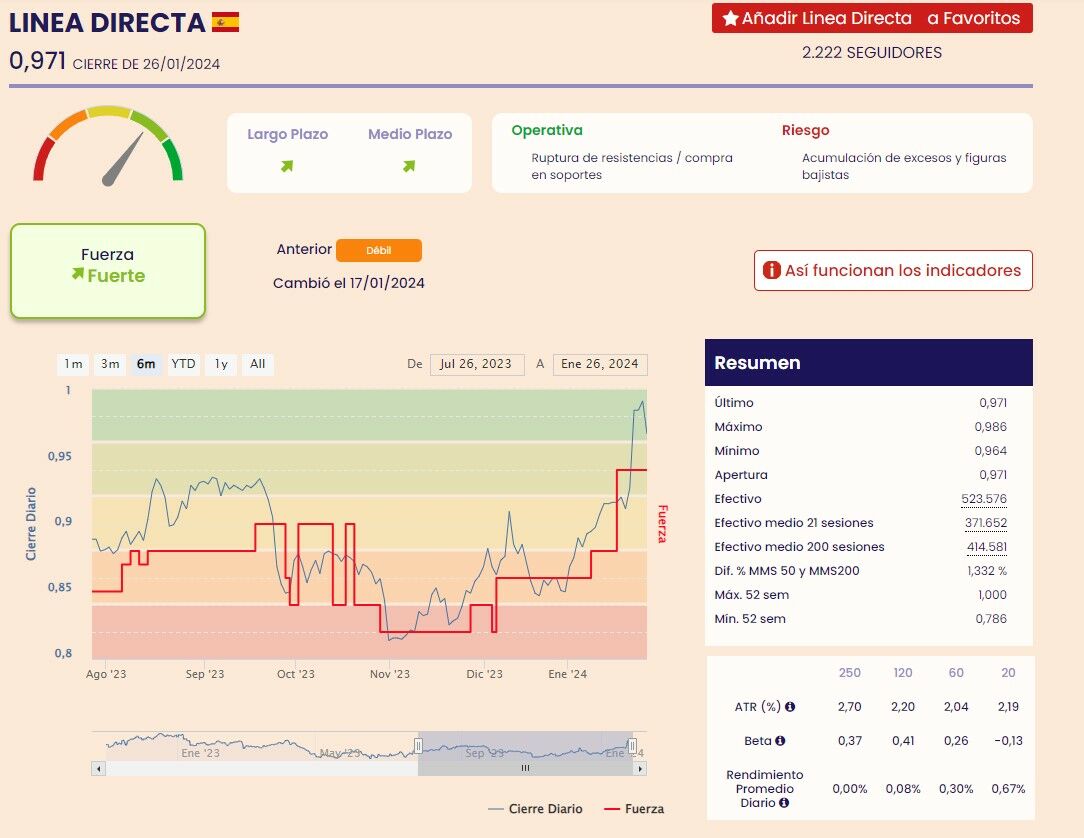The height and width of the screenshot is (838, 1084).
Task: Click the green arrow under Medio Plazo
Action: [409, 166]
